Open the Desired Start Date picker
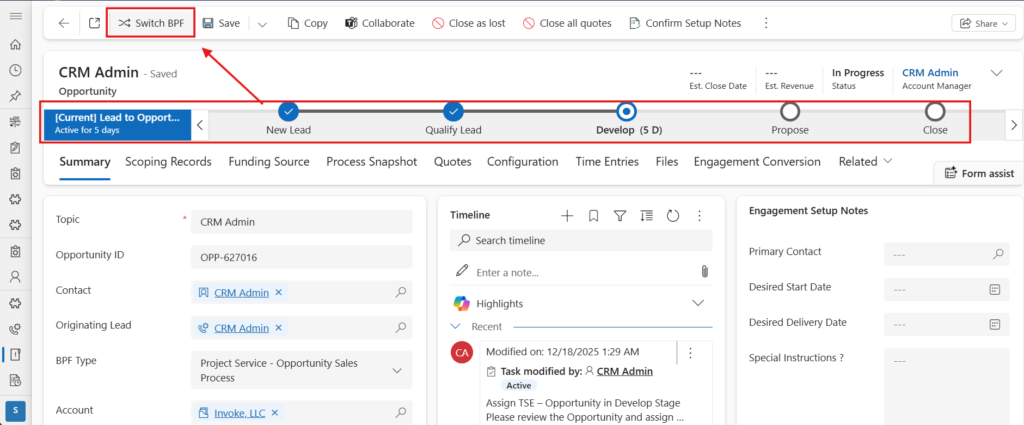Screen dimensions: 1024x425 pyautogui.click(x=995, y=289)
